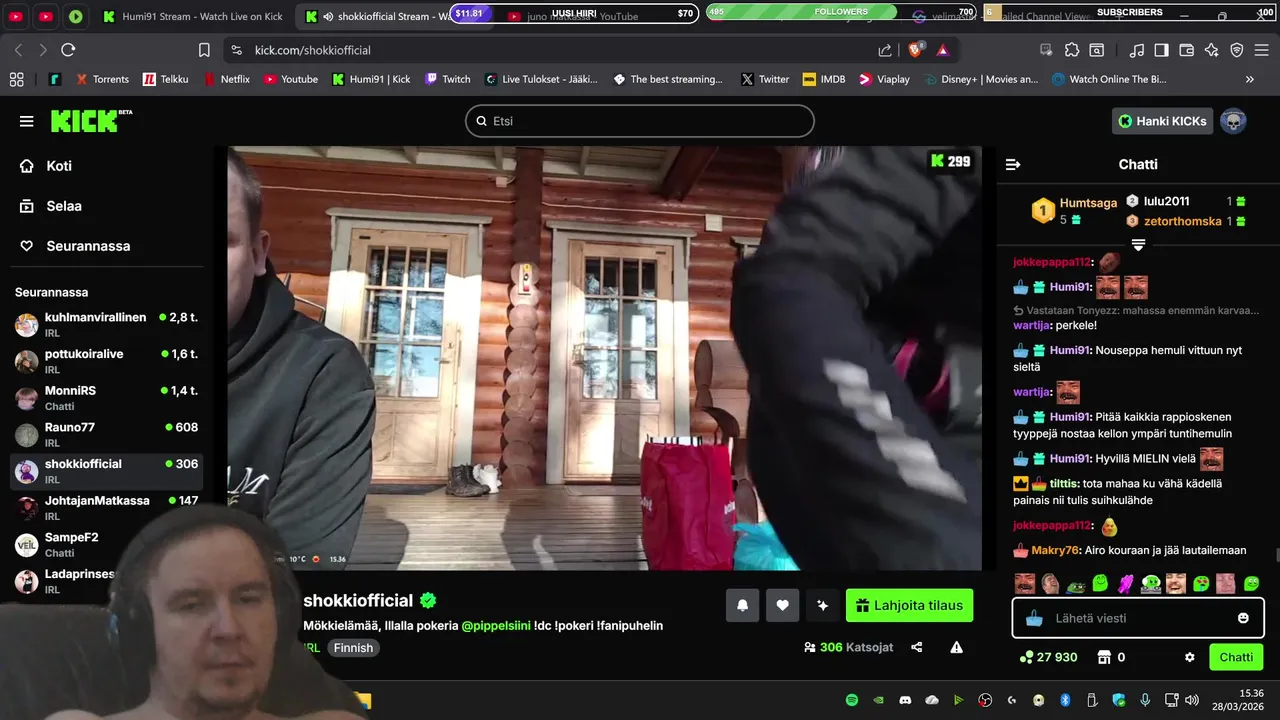Open the MonniRS channel
Screen dimensions: 1280x720
click(x=106, y=398)
